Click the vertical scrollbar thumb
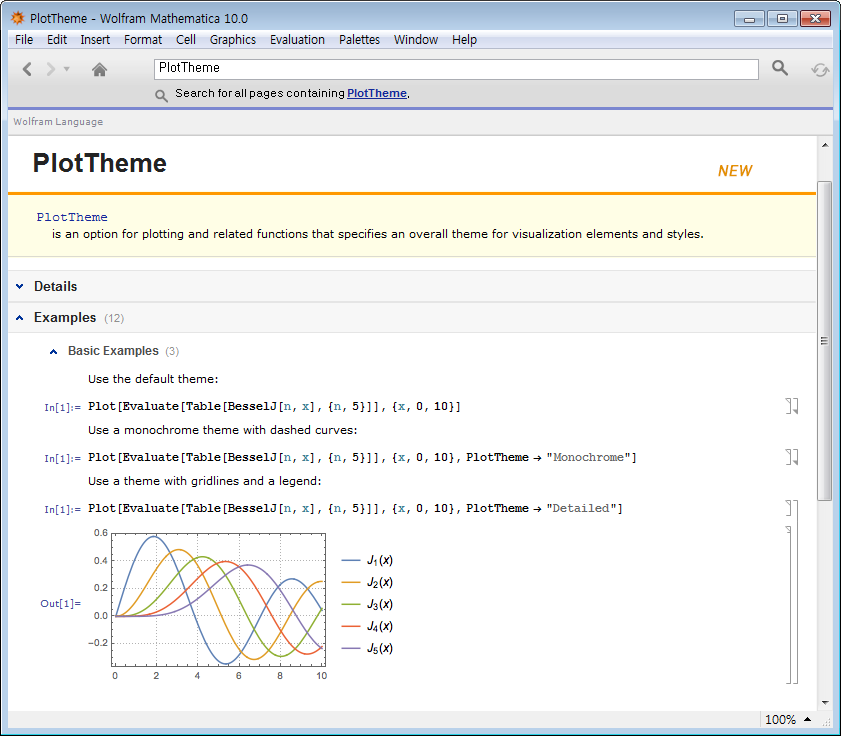This screenshot has width=841, height=736. tap(824, 340)
